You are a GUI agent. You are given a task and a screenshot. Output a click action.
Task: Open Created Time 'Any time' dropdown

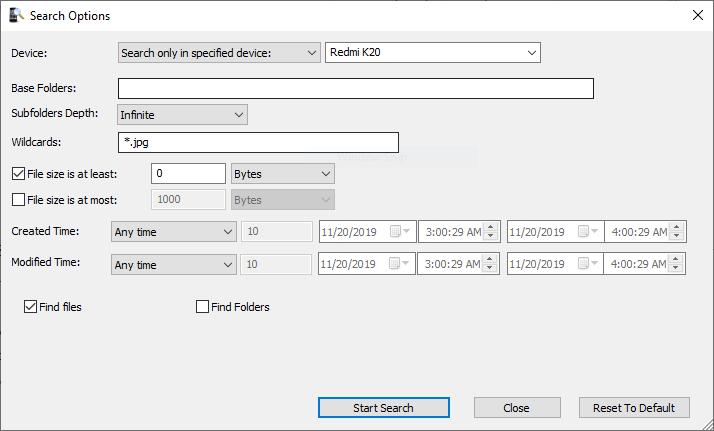tap(173, 232)
